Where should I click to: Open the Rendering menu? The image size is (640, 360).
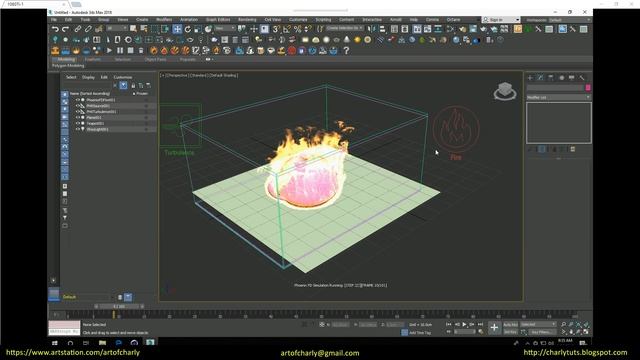pos(247,20)
